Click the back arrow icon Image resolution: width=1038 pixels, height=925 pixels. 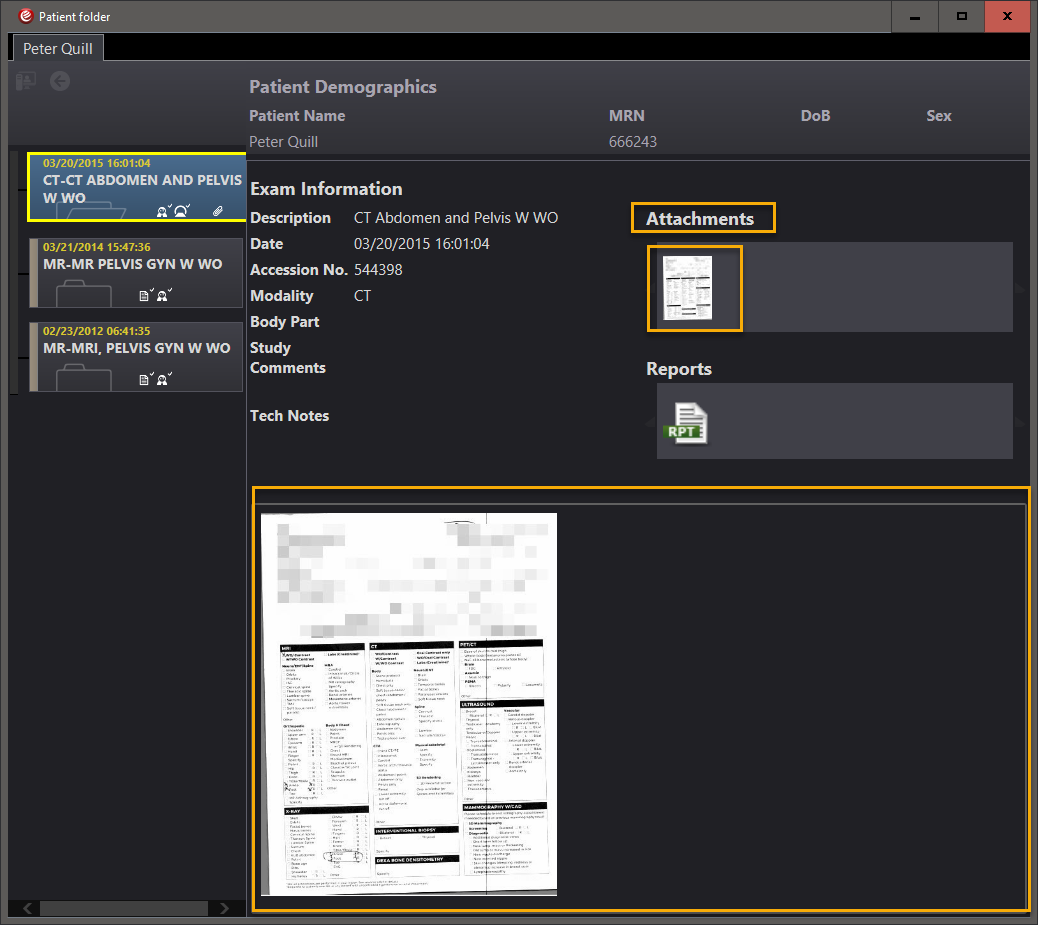(x=60, y=81)
